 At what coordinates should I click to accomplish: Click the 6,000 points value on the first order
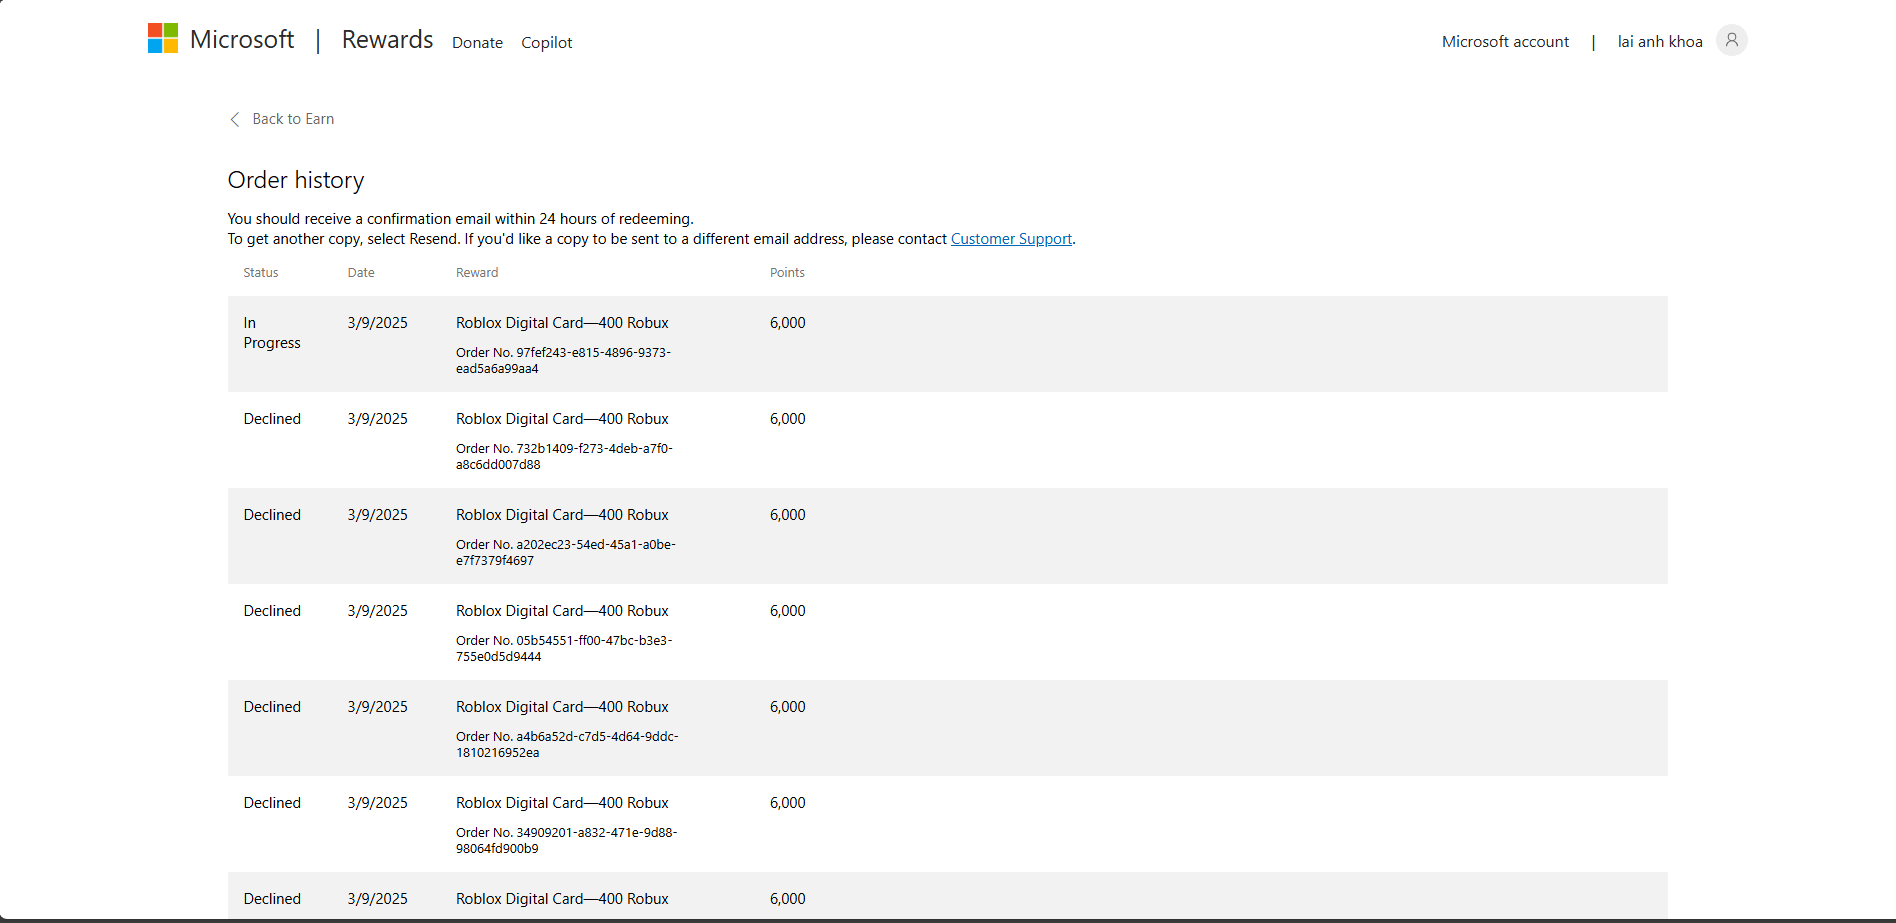click(787, 322)
